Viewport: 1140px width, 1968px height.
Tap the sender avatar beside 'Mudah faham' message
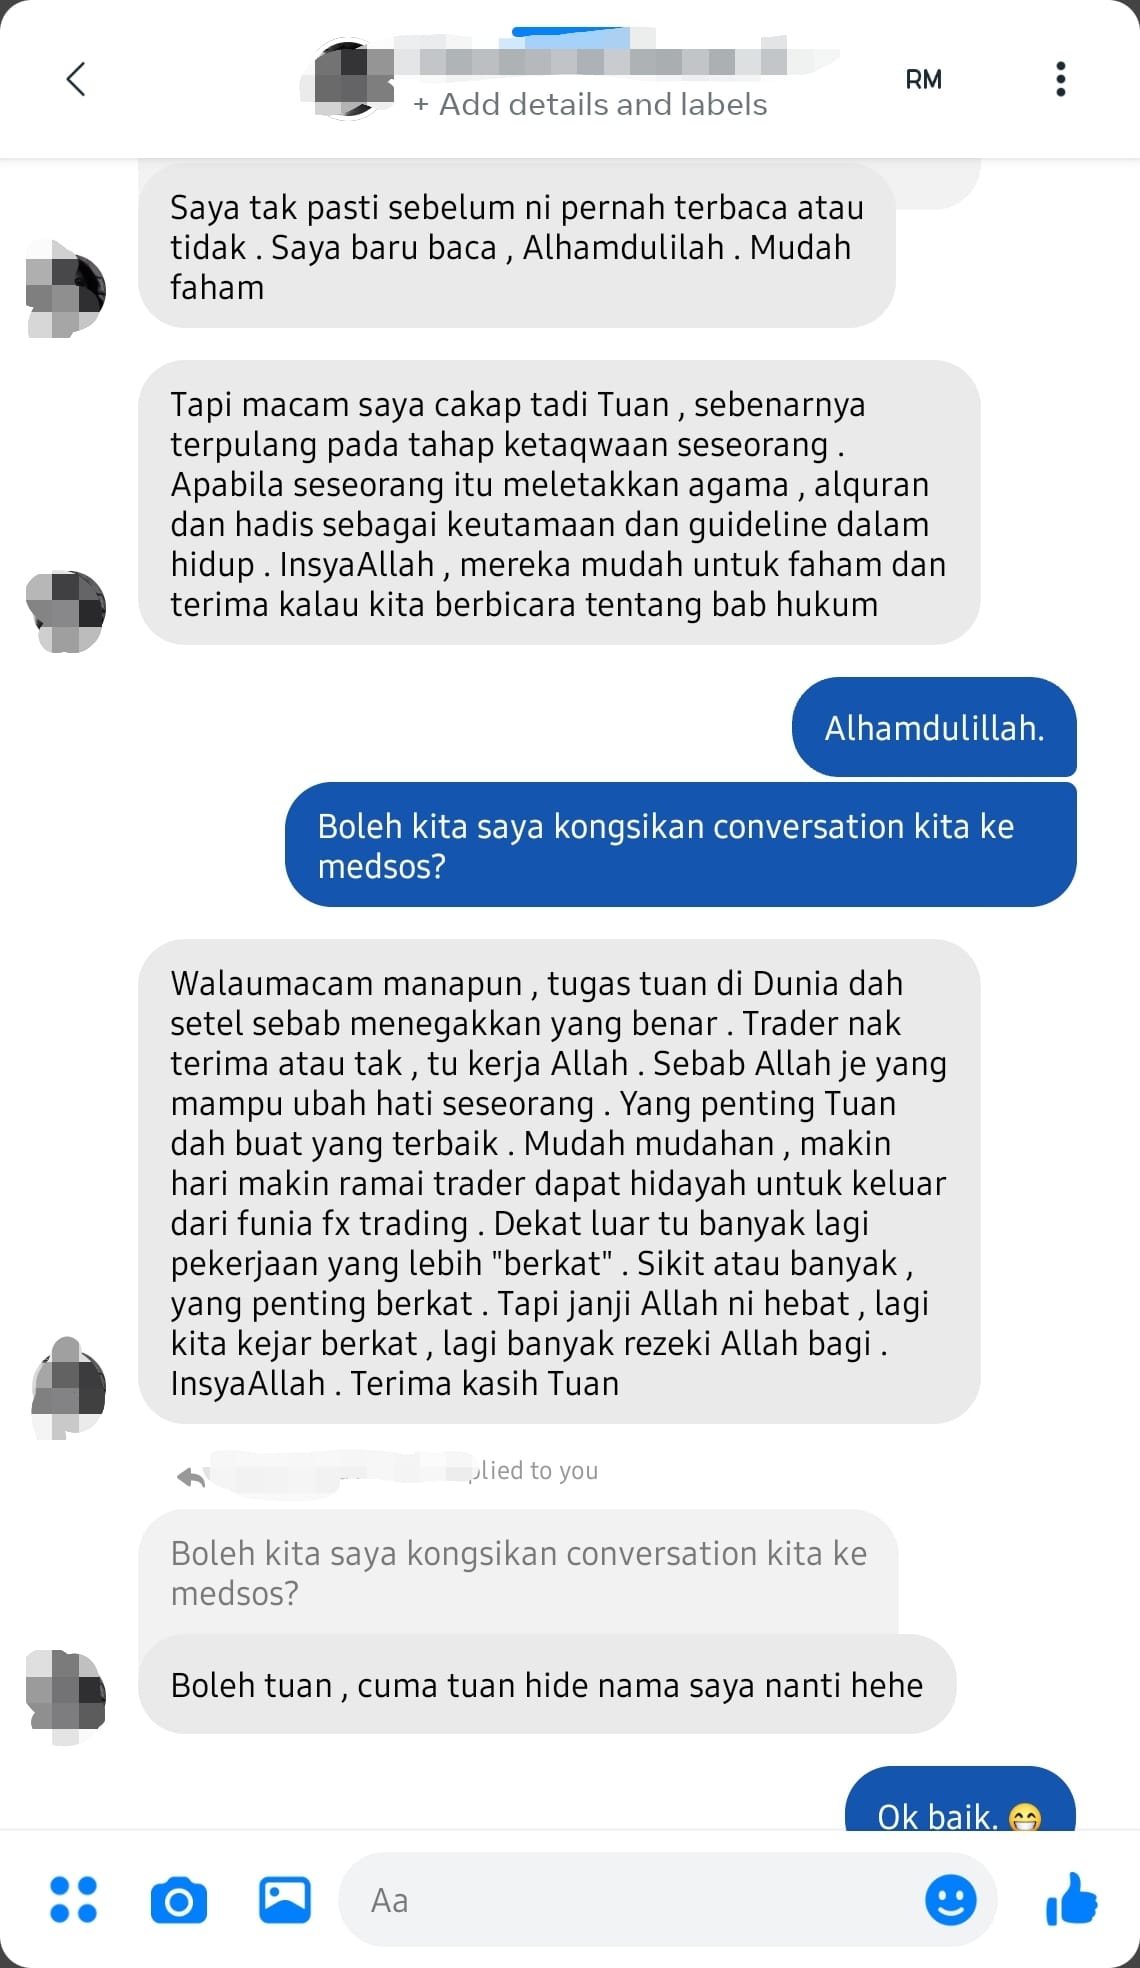(66, 289)
